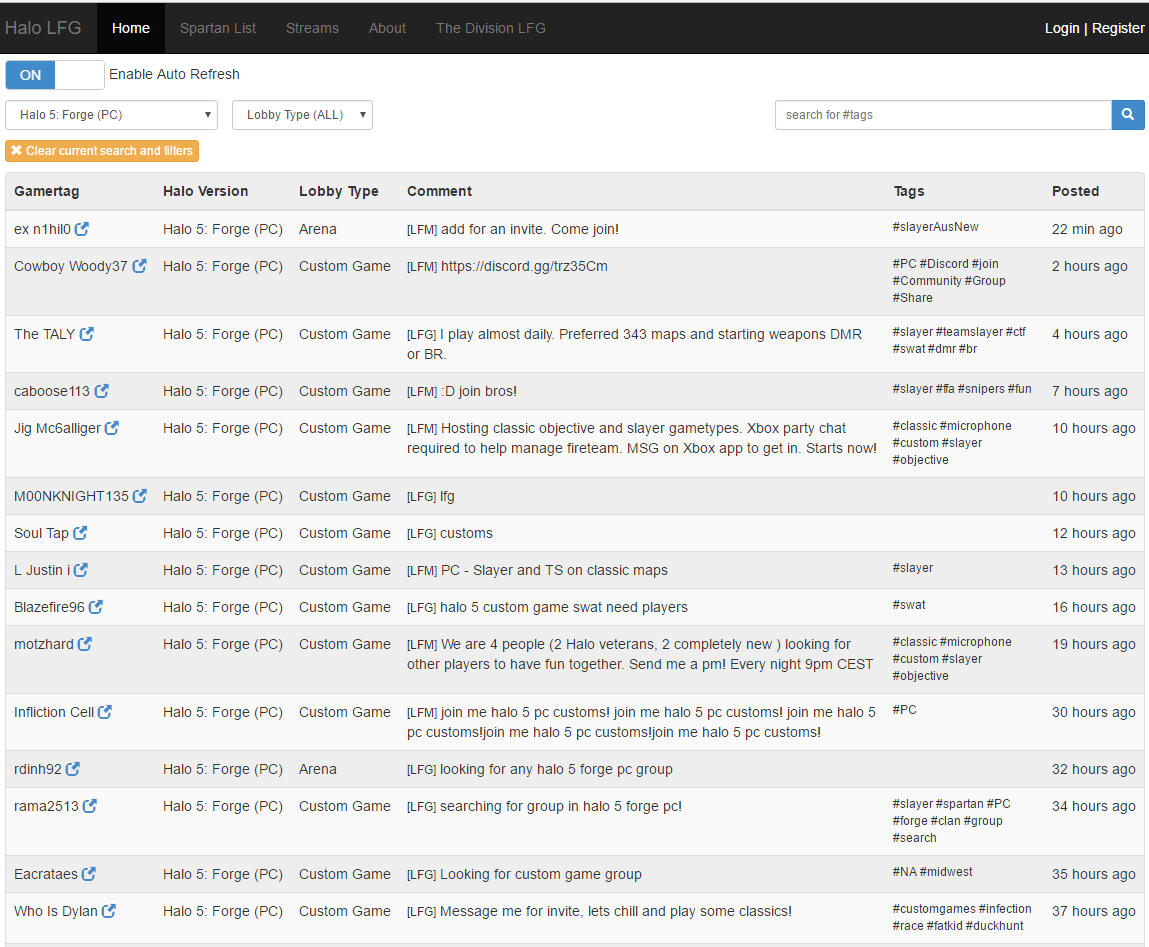Image resolution: width=1149 pixels, height=947 pixels.
Task: Open the Streams tab
Action: pyautogui.click(x=312, y=28)
